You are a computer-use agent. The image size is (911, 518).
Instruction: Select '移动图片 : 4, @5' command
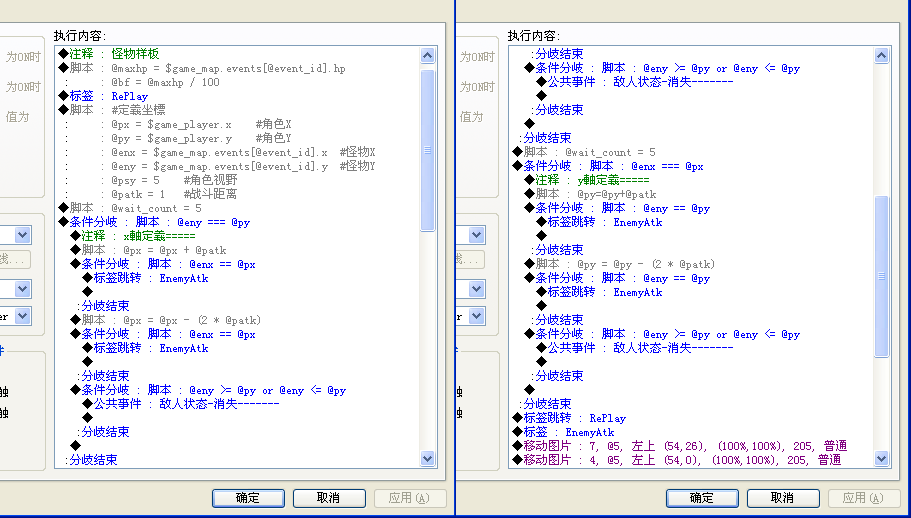[x=677, y=460]
